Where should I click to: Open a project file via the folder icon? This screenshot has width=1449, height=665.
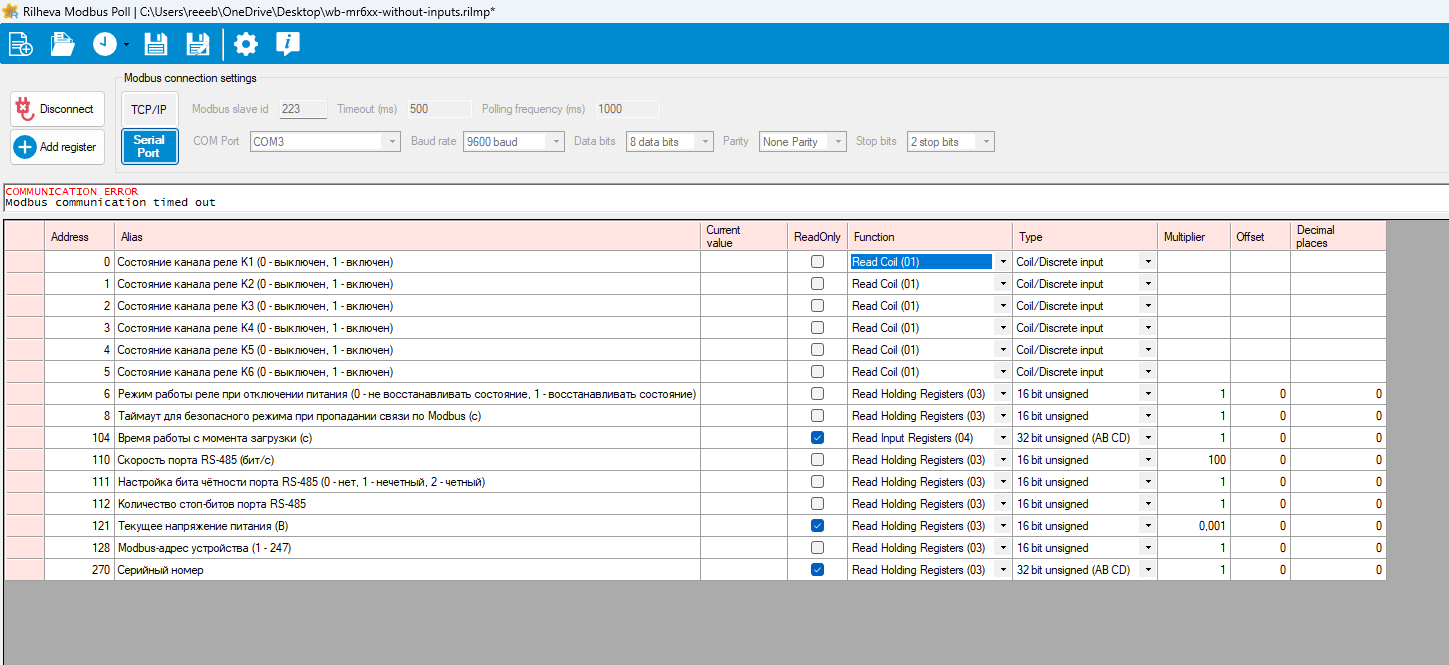63,44
